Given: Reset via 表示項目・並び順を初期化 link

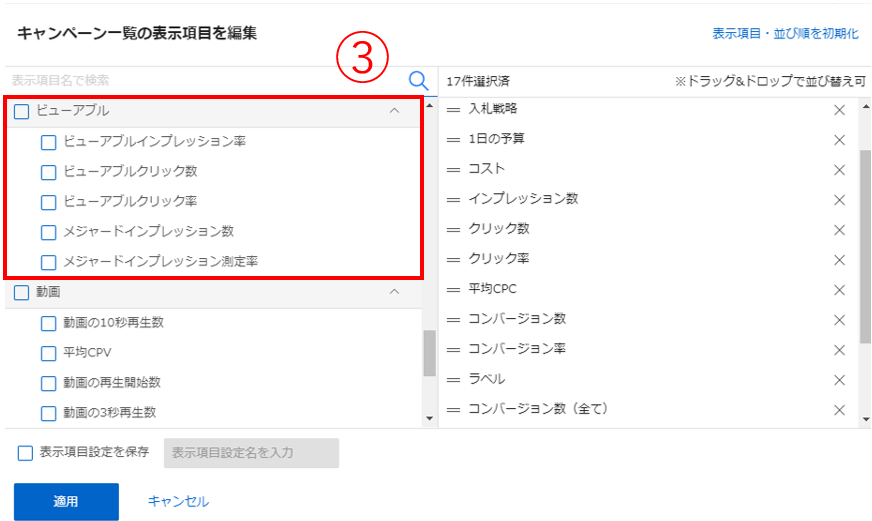Looking at the screenshot, I should click(785, 34).
